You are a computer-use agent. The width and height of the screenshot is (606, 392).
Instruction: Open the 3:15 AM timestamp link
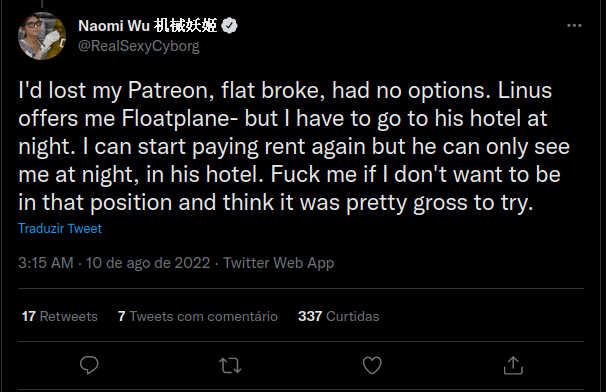pos(46,263)
